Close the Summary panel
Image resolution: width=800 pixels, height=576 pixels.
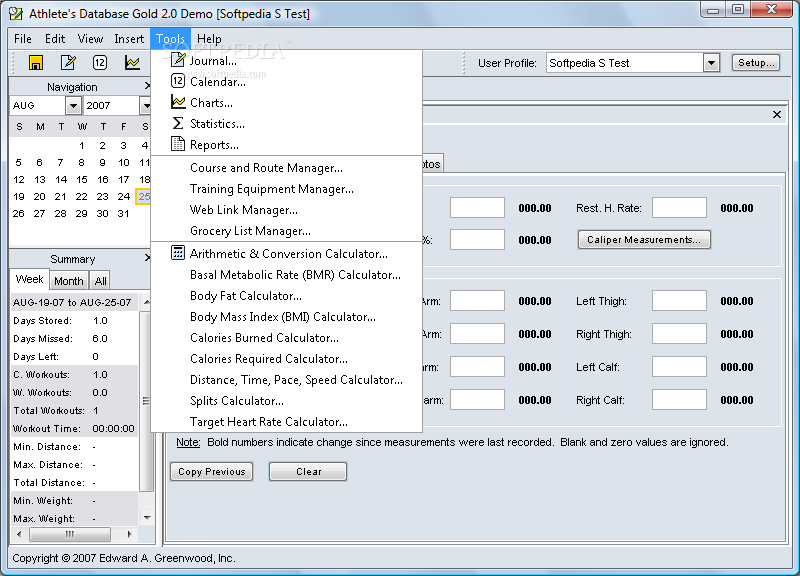click(x=147, y=258)
